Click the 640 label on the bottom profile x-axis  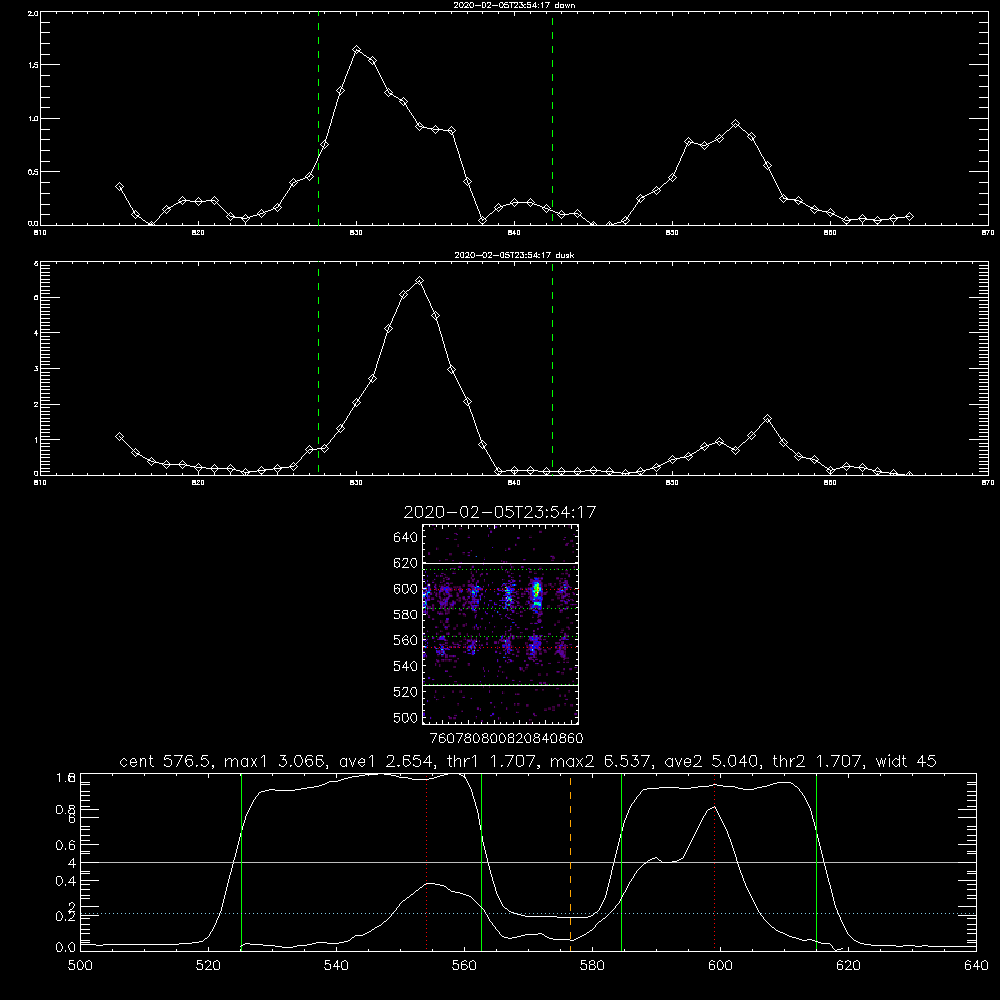coord(976,966)
